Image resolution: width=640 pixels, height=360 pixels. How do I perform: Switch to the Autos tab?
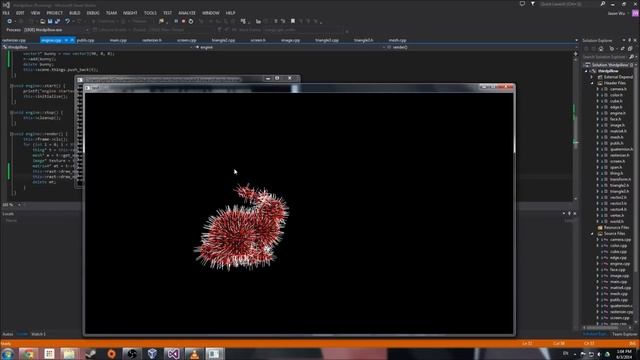tap(7, 334)
